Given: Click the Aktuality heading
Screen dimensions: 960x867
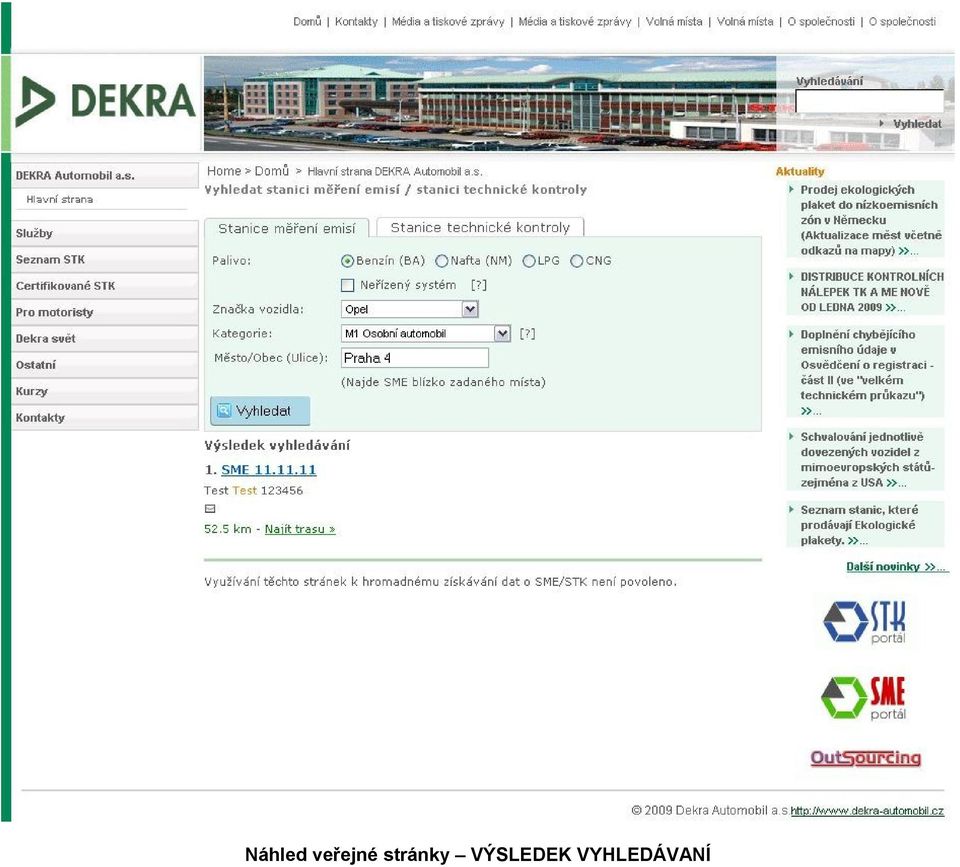Looking at the screenshot, I should pyautogui.click(x=800, y=171).
